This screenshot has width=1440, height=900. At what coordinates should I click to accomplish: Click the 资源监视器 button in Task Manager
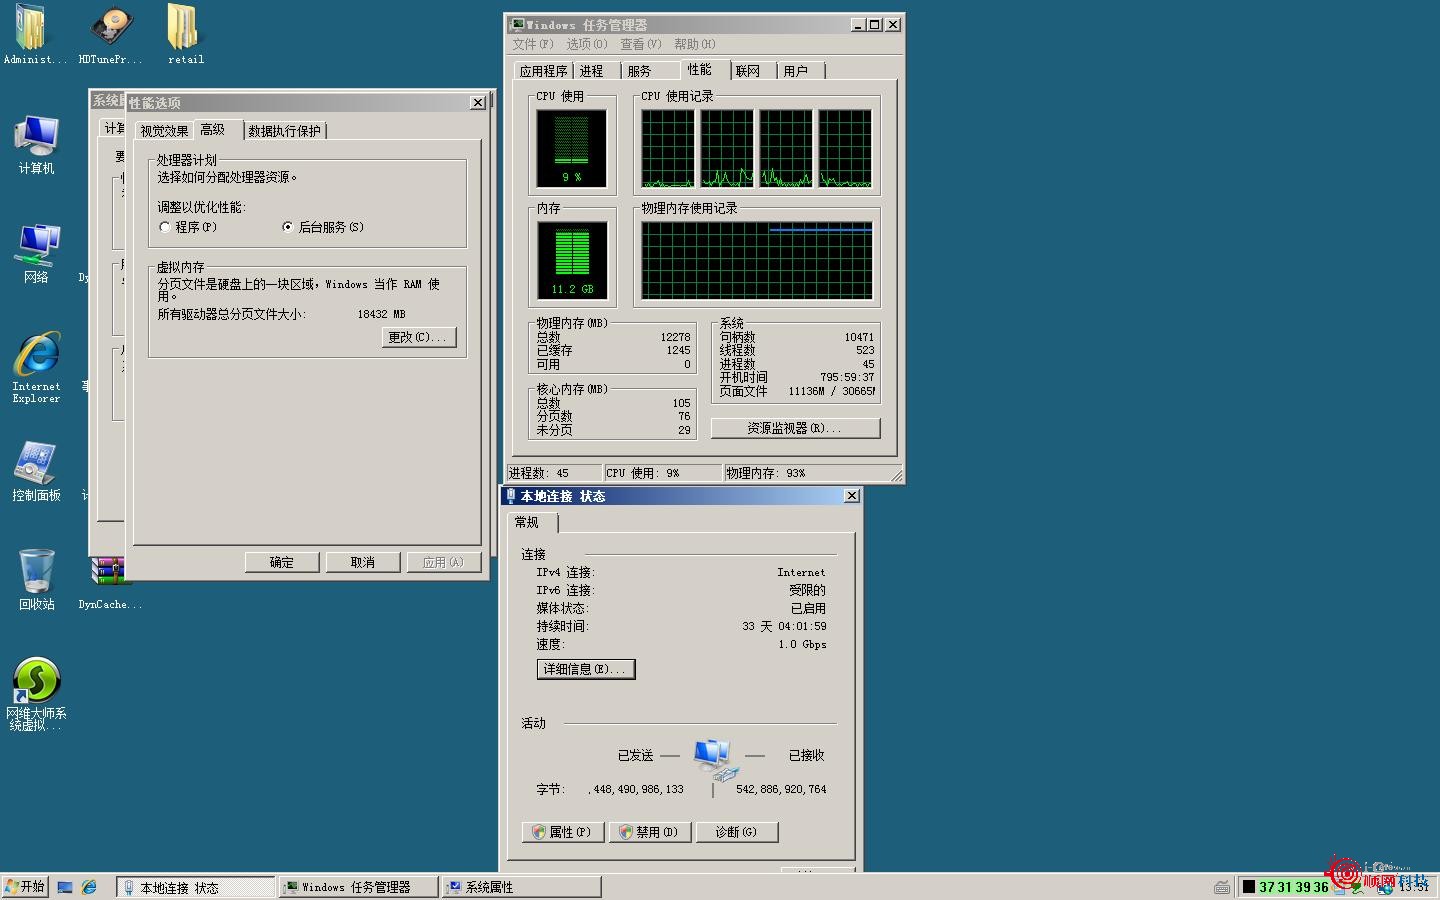click(x=794, y=428)
